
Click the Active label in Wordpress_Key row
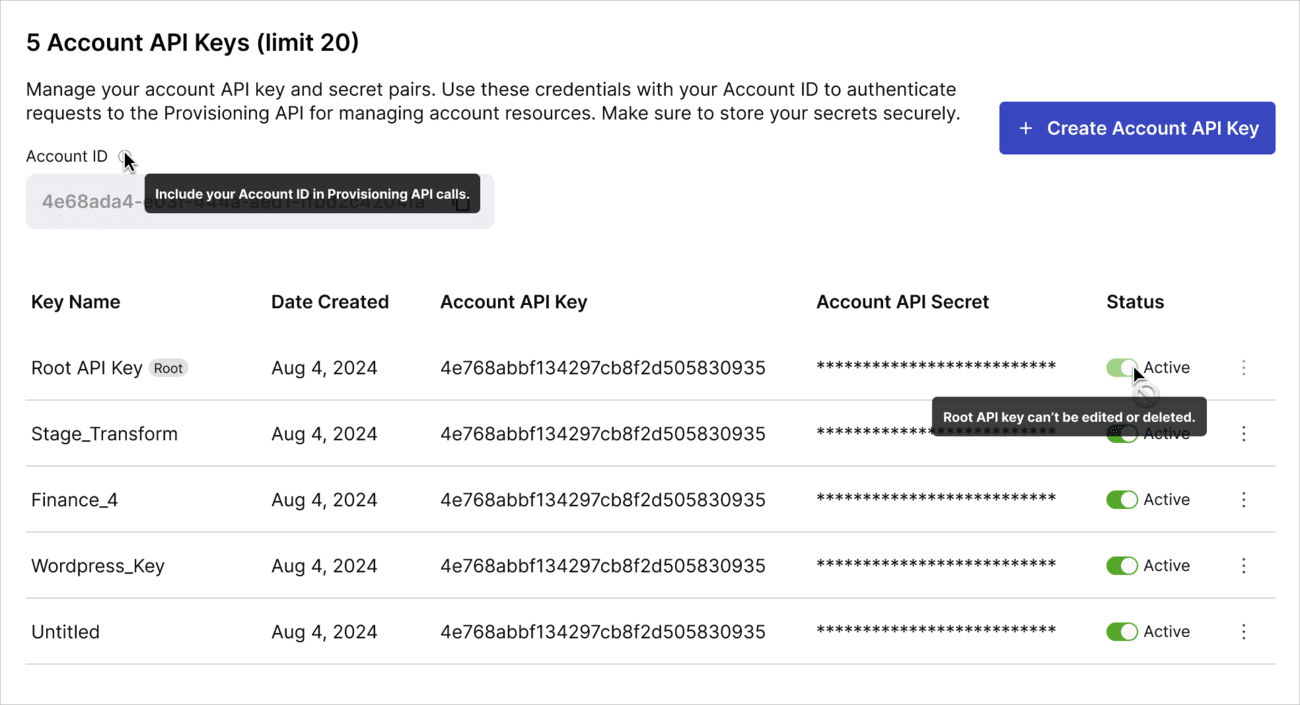coord(1167,566)
